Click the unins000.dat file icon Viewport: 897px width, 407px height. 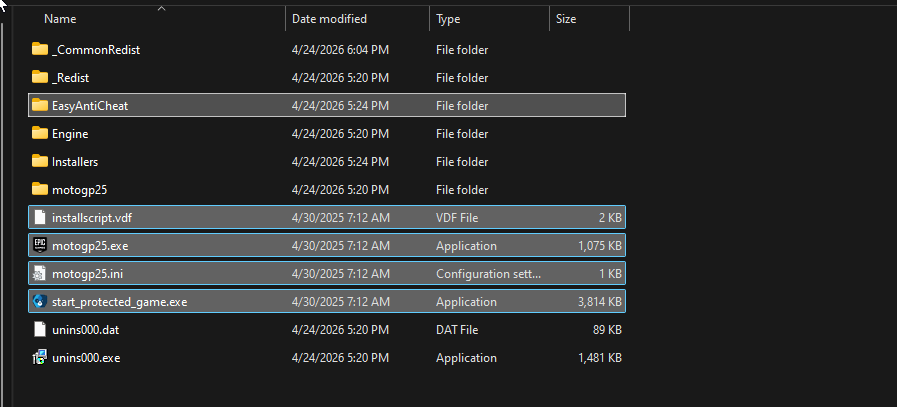coord(39,330)
